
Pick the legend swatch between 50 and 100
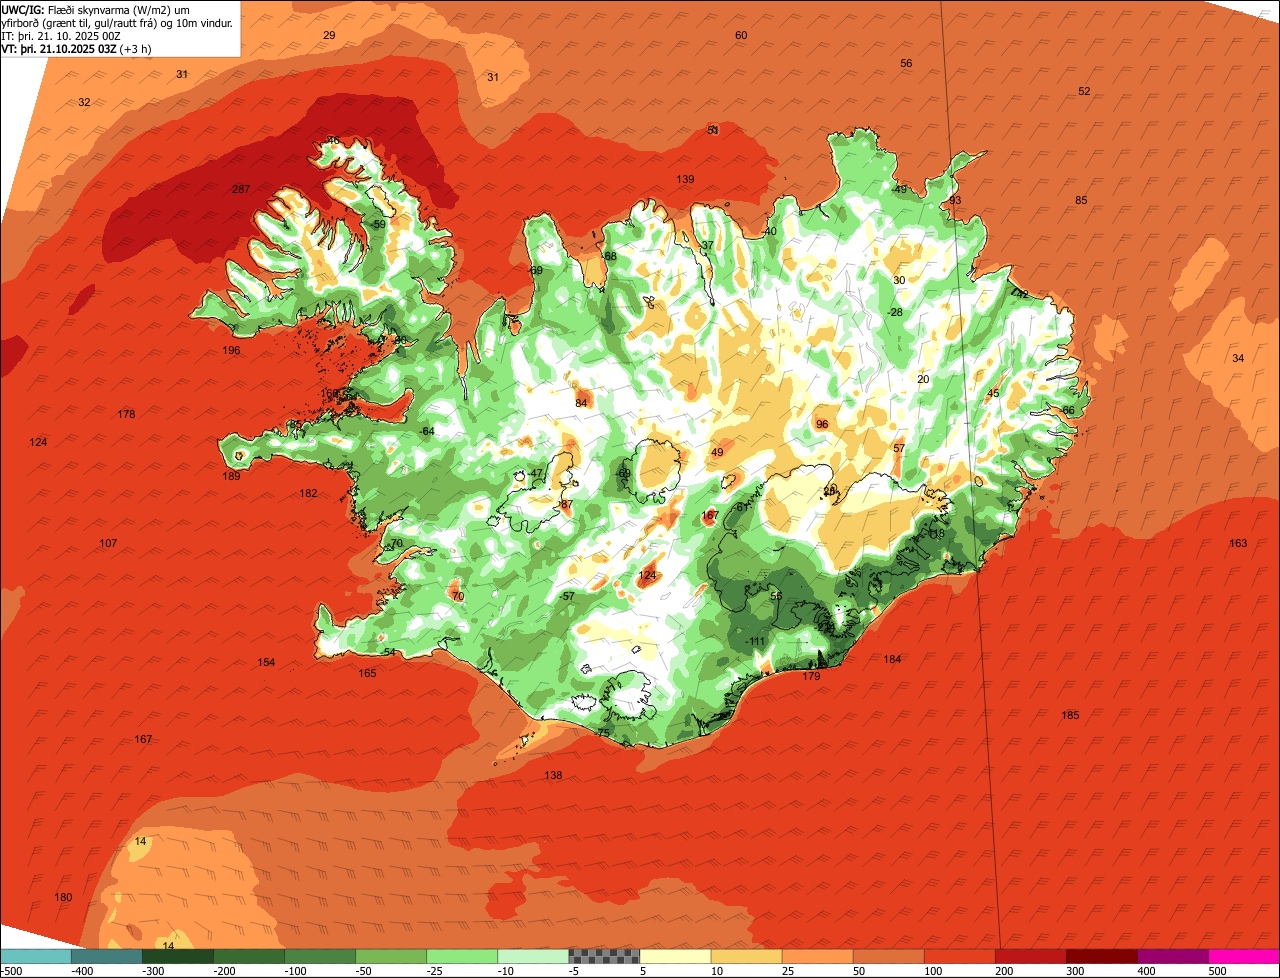click(888, 956)
